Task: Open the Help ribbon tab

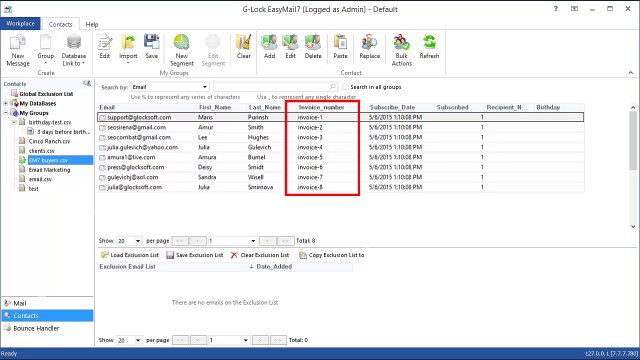Action: pyautogui.click(x=92, y=24)
